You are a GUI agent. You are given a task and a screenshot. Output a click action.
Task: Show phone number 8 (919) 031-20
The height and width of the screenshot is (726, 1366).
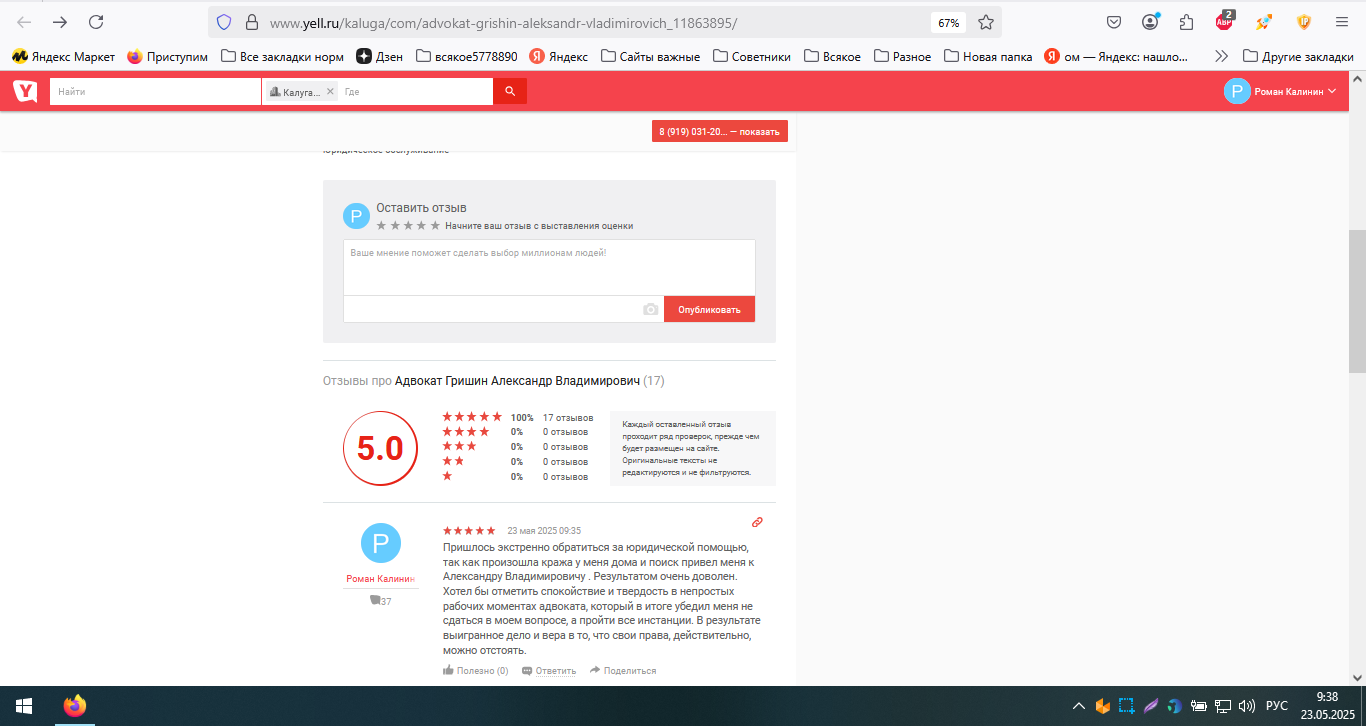tap(720, 131)
